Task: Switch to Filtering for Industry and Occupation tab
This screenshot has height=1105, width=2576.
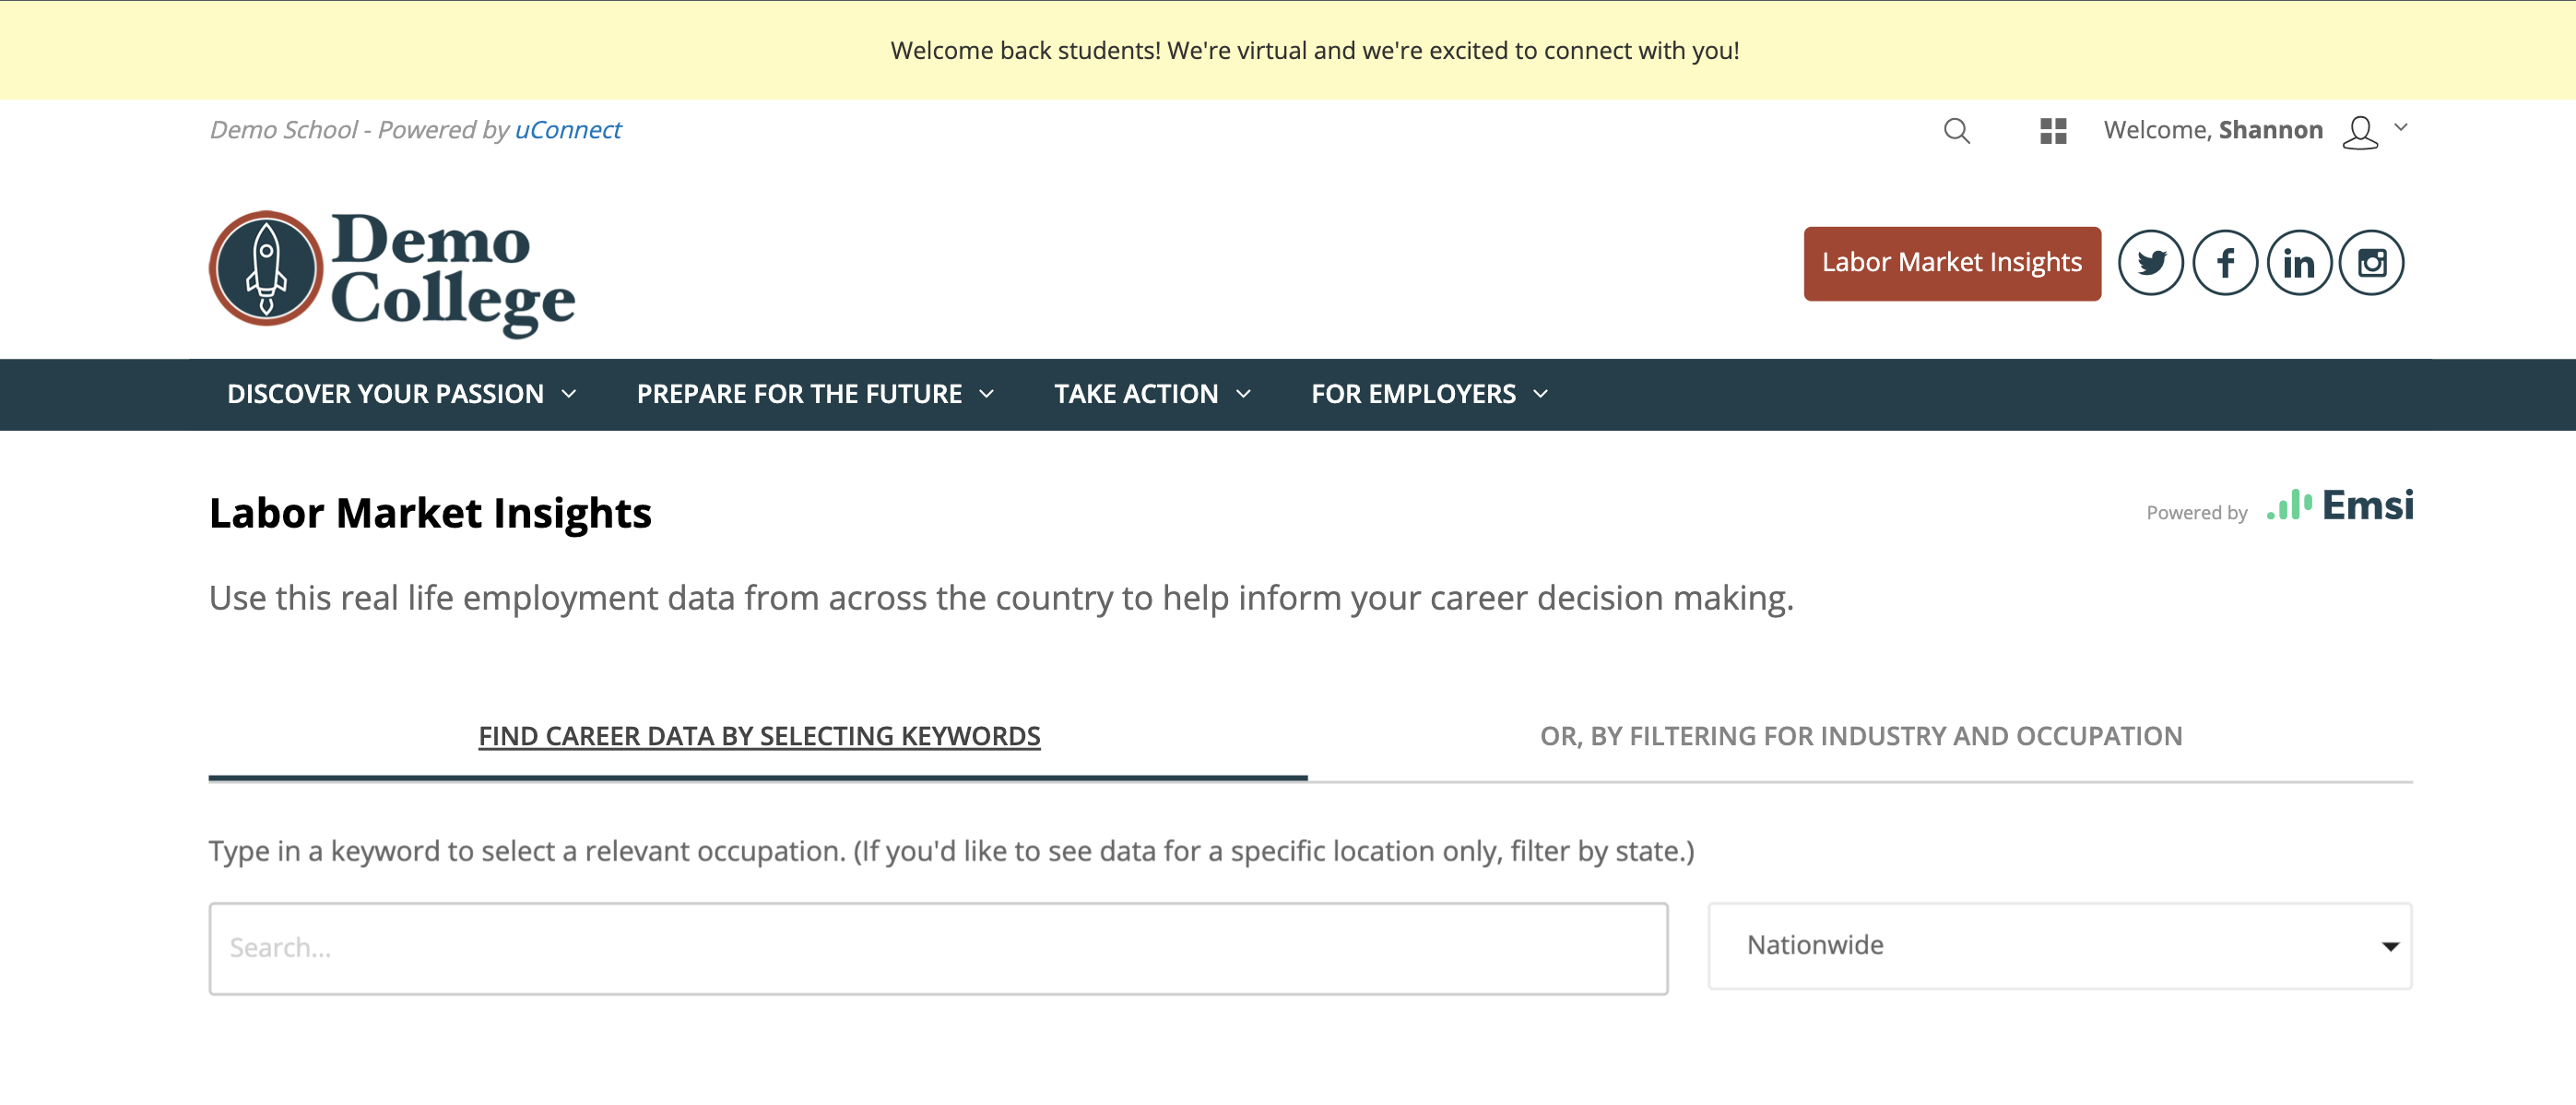Action: coord(1860,736)
